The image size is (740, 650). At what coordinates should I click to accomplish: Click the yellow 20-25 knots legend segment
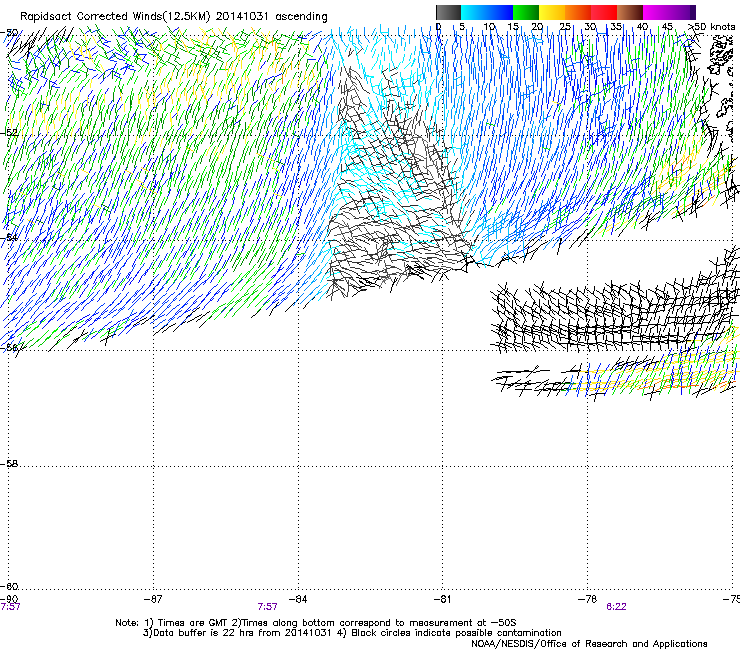click(x=552, y=12)
